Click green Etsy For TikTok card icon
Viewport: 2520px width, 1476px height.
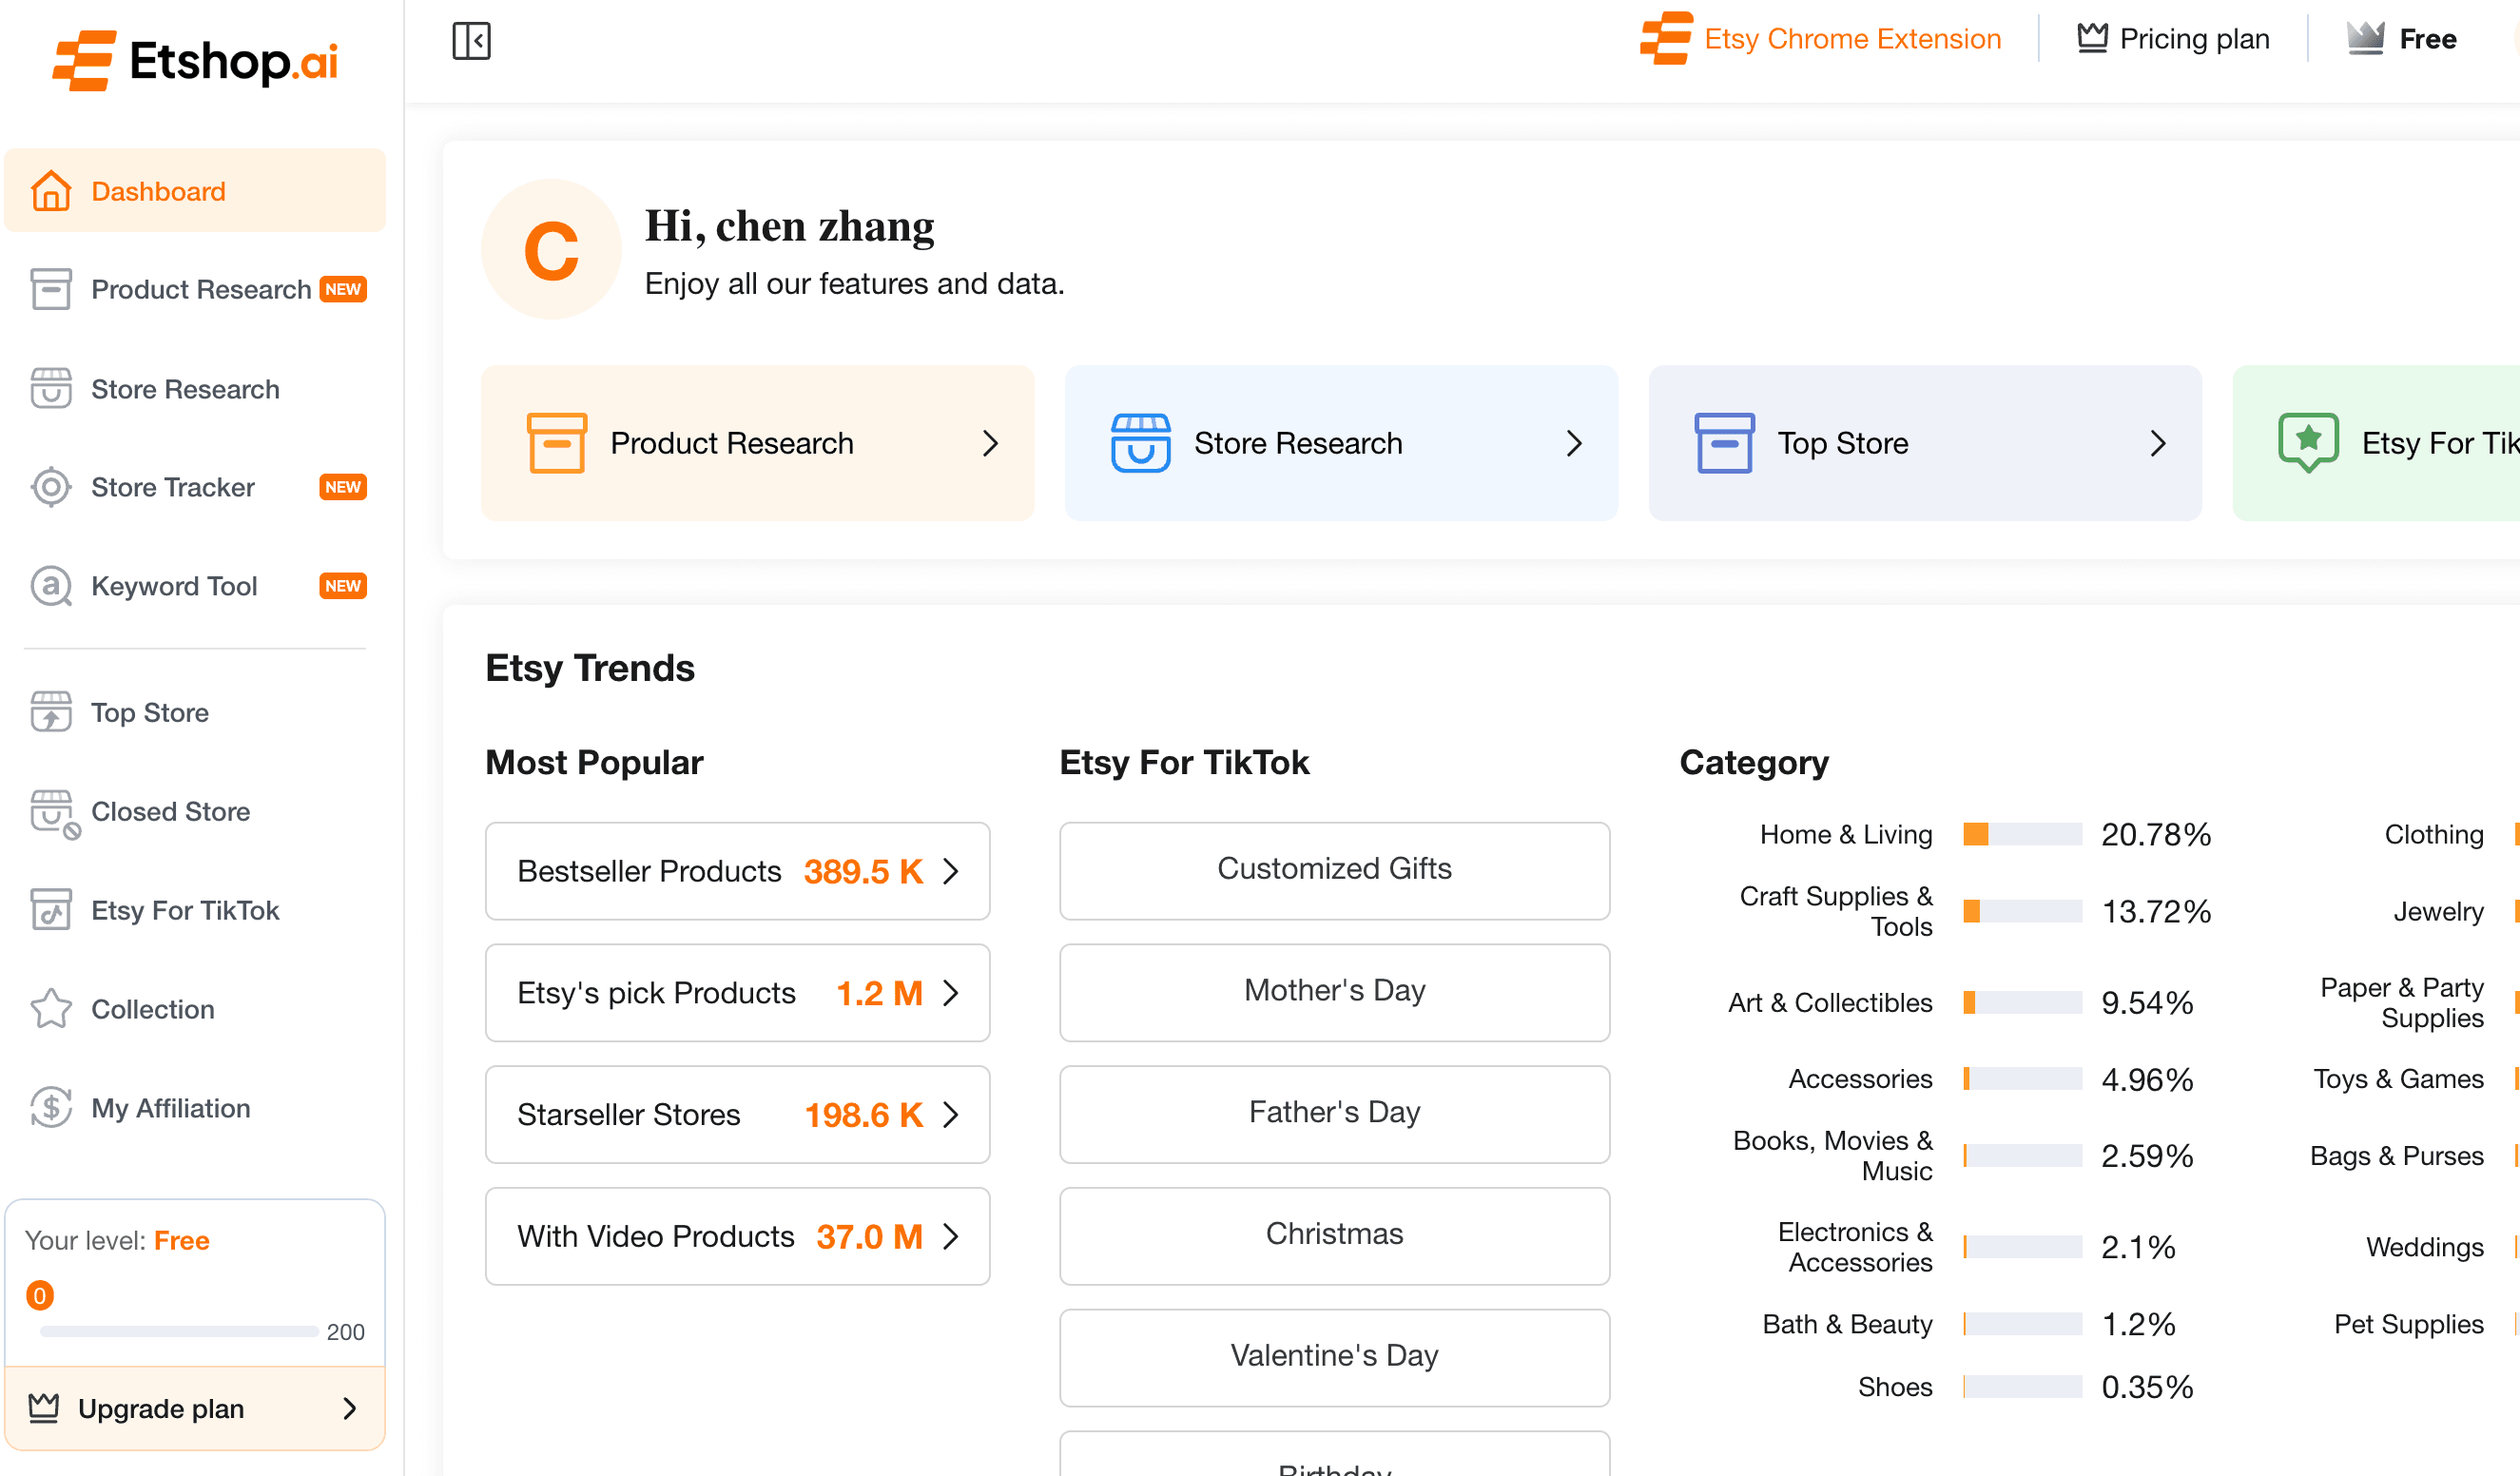pyautogui.click(x=2308, y=442)
